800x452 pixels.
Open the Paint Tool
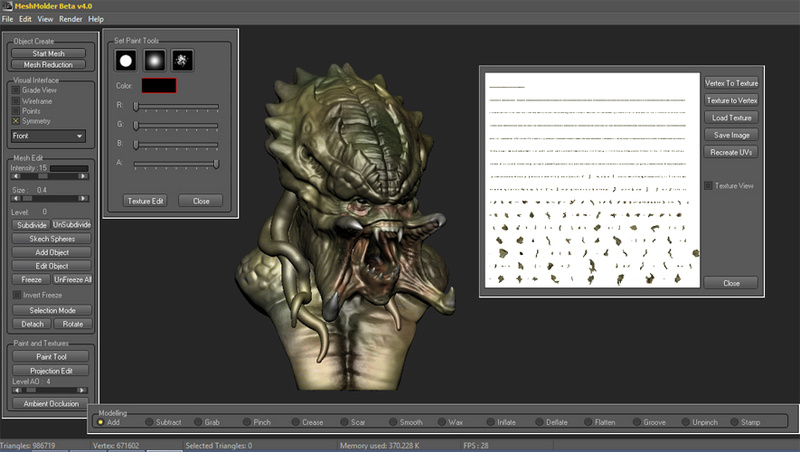click(x=51, y=357)
